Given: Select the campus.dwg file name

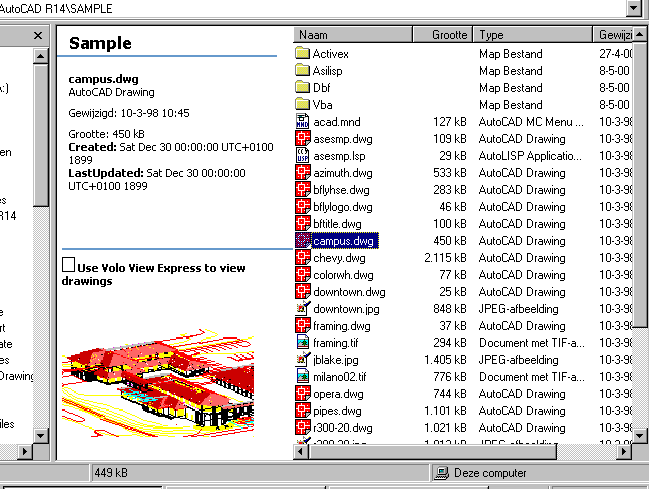Looking at the screenshot, I should 343,241.
